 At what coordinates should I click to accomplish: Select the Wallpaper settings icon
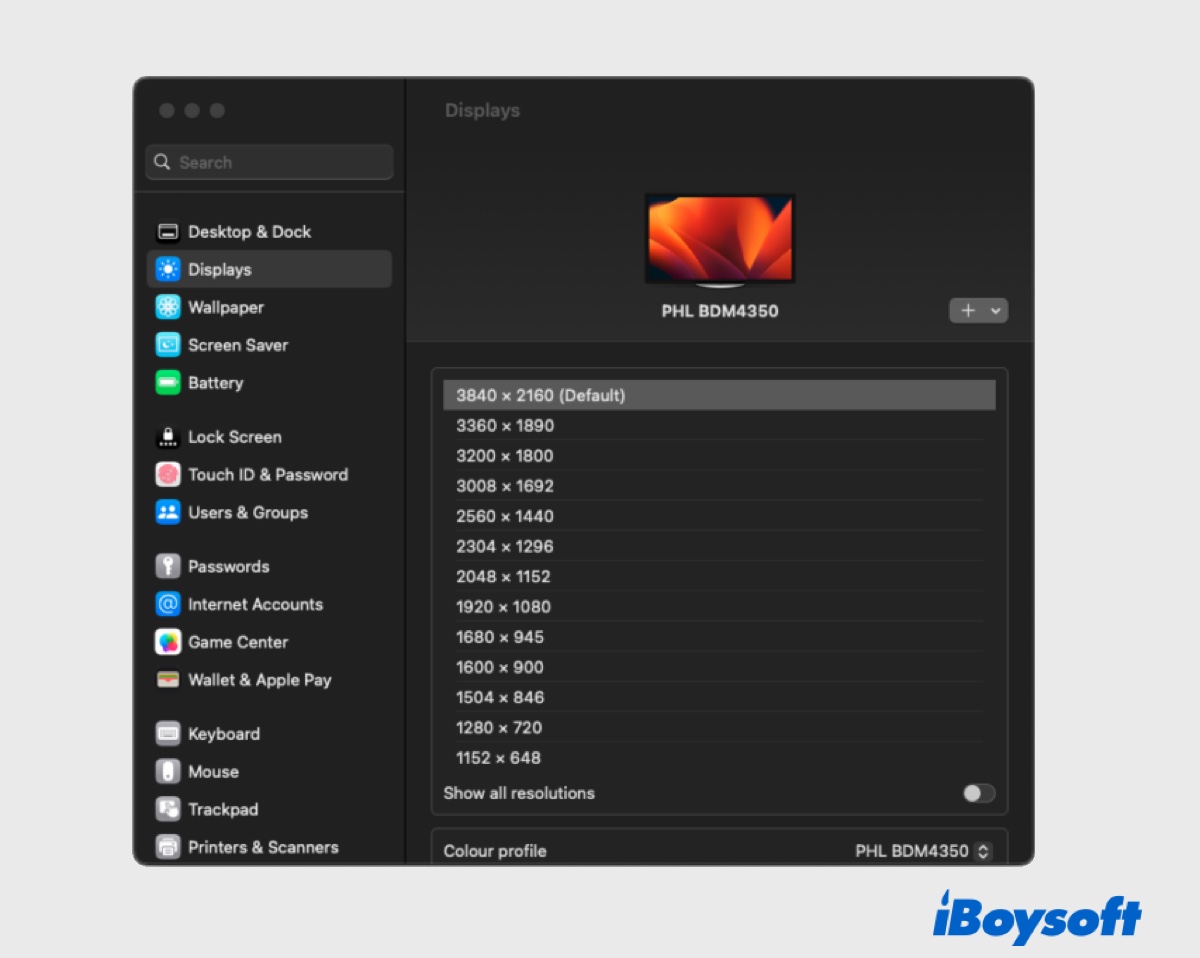click(x=224, y=307)
